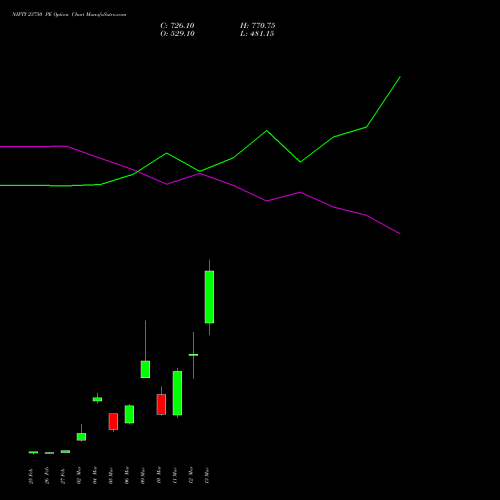
Task: Click the tall green candle for 13 Mar
Action: pyautogui.click(x=209, y=297)
